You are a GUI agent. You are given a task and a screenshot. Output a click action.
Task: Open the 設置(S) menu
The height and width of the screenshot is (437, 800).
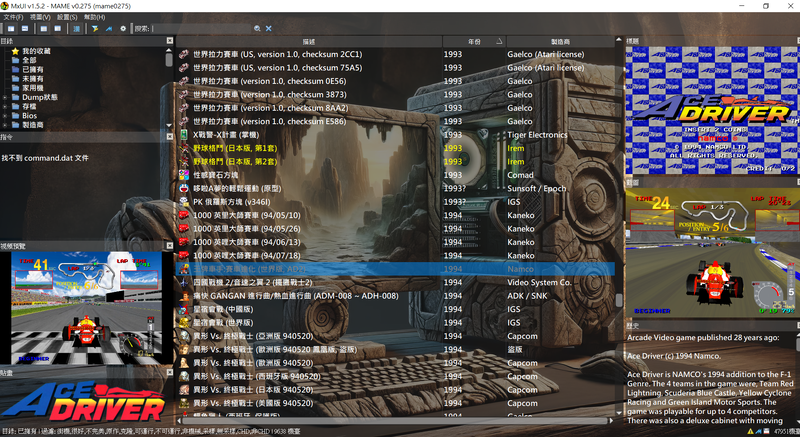(x=67, y=17)
